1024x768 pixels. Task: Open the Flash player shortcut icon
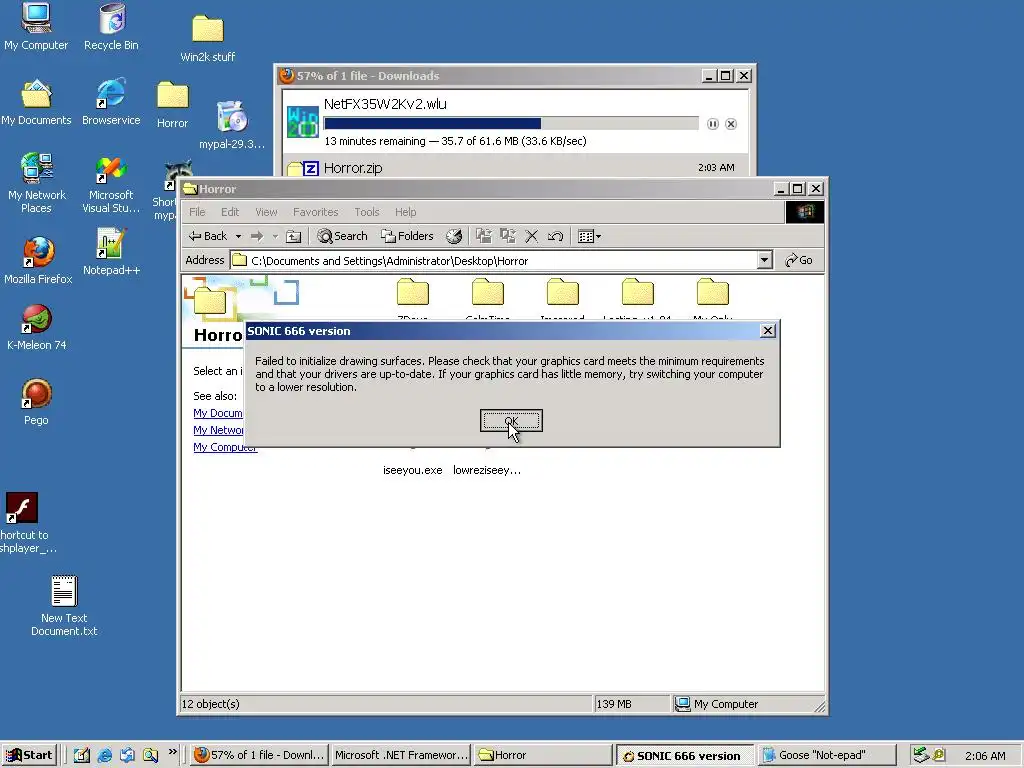coord(25,524)
